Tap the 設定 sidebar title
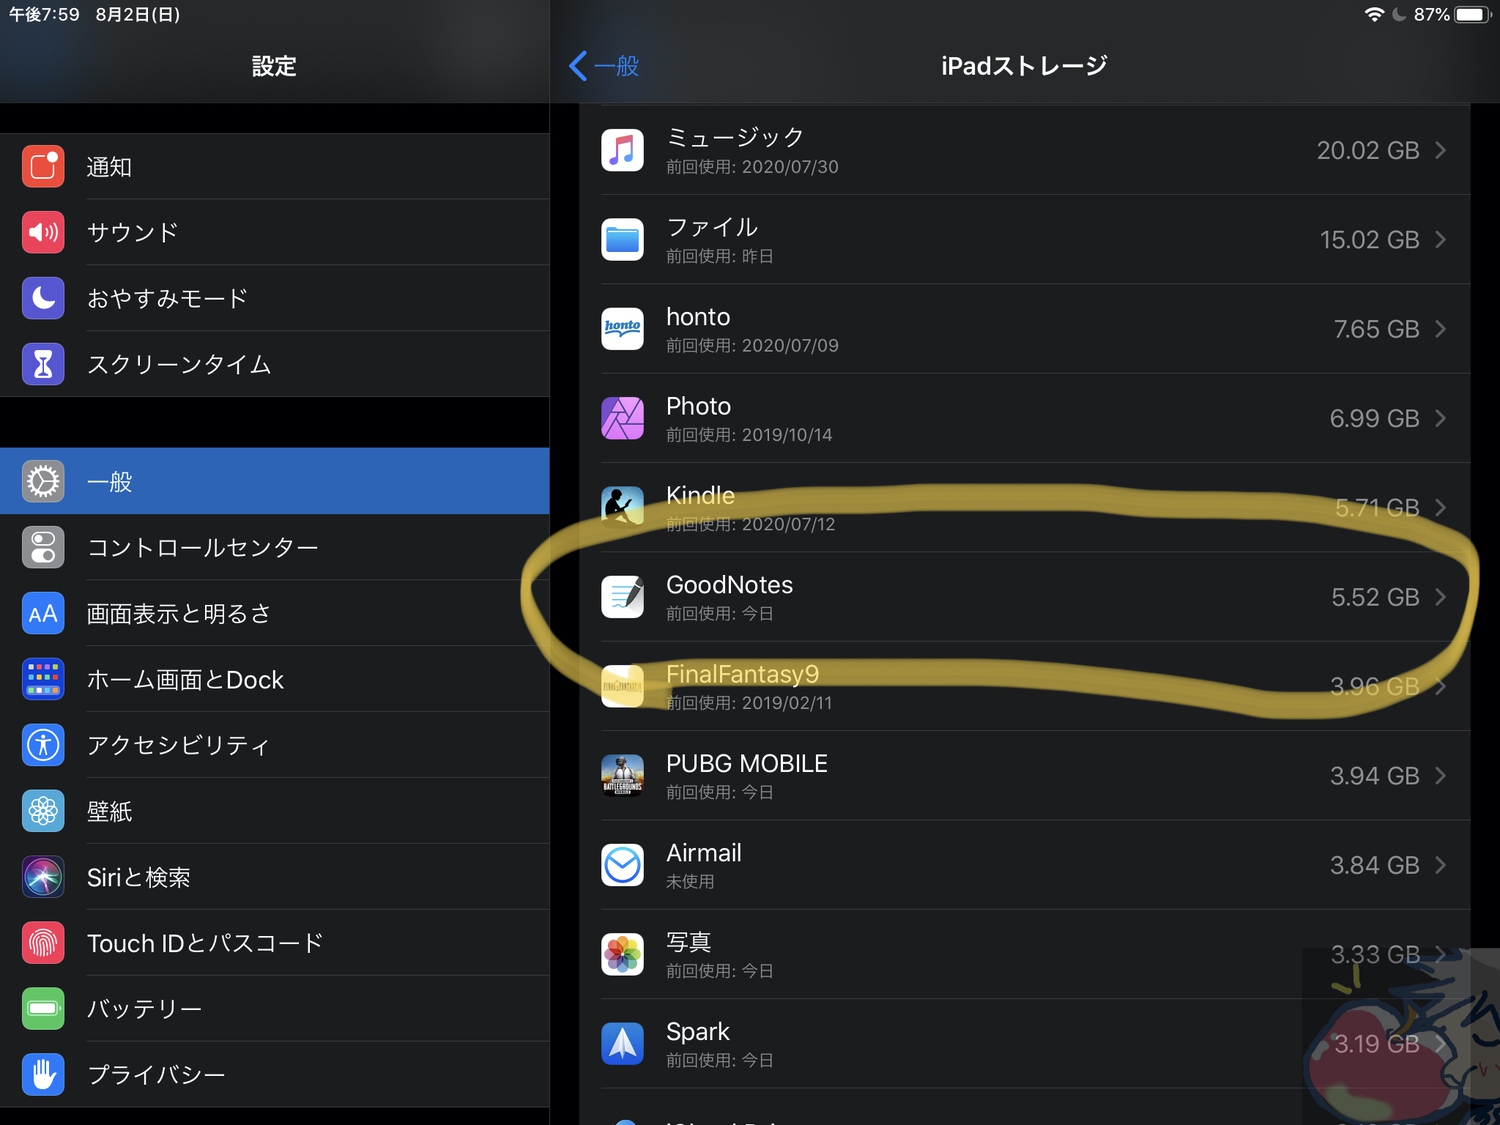Screen dimensions: 1500x1125 [274, 66]
